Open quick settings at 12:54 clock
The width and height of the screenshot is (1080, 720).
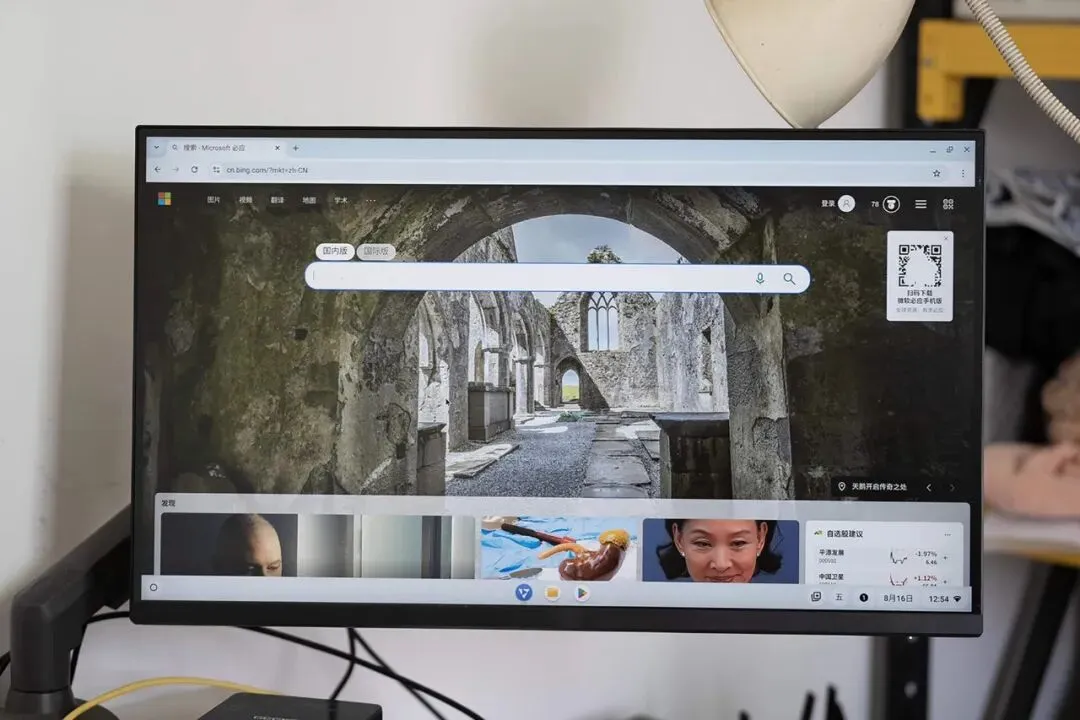945,599
